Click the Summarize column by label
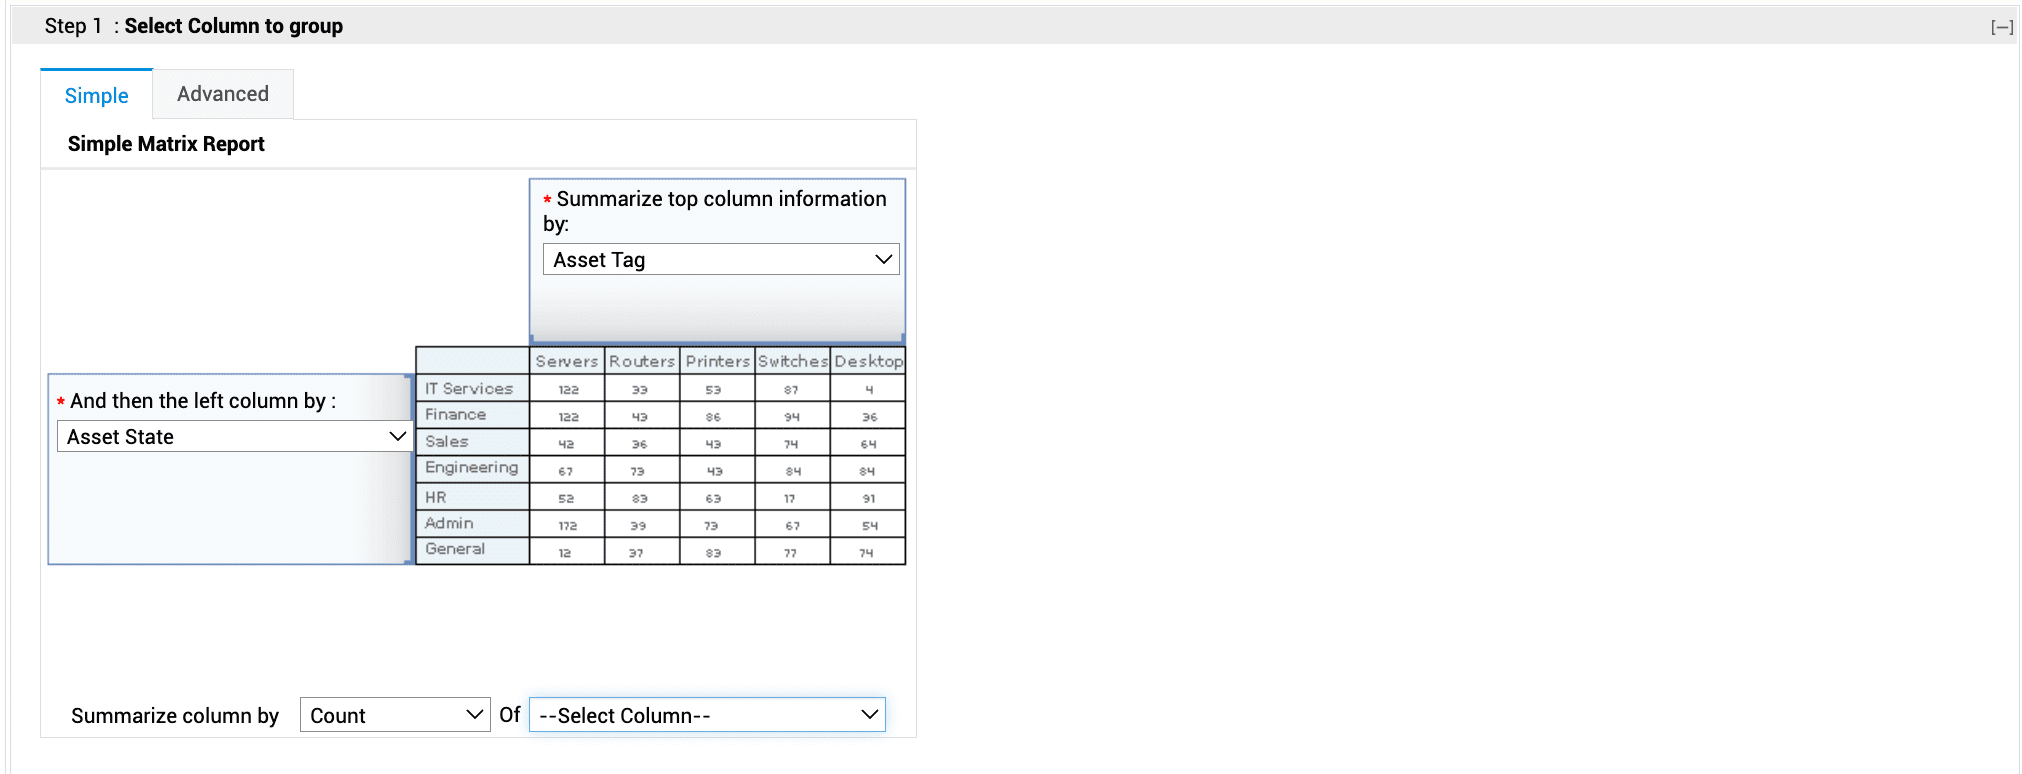The height and width of the screenshot is (774, 2022). [175, 716]
